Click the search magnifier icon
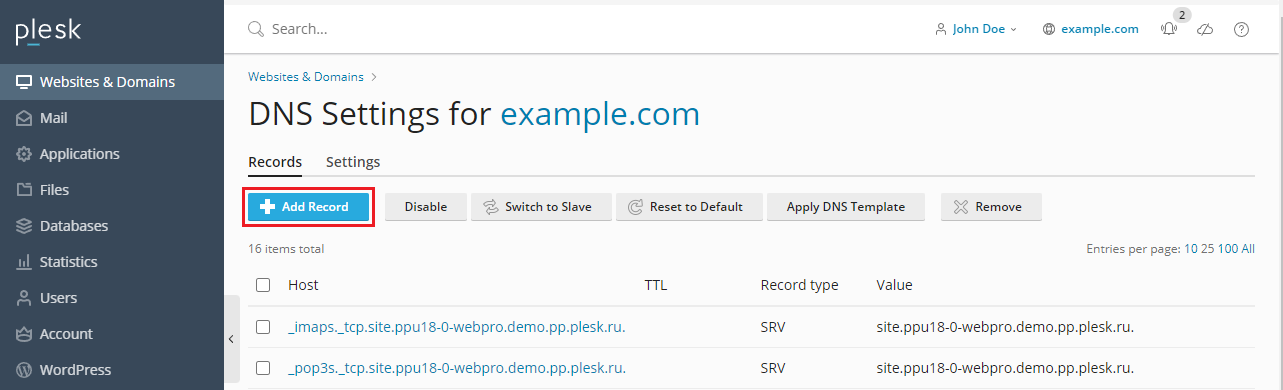The image size is (1283, 390). [256, 29]
